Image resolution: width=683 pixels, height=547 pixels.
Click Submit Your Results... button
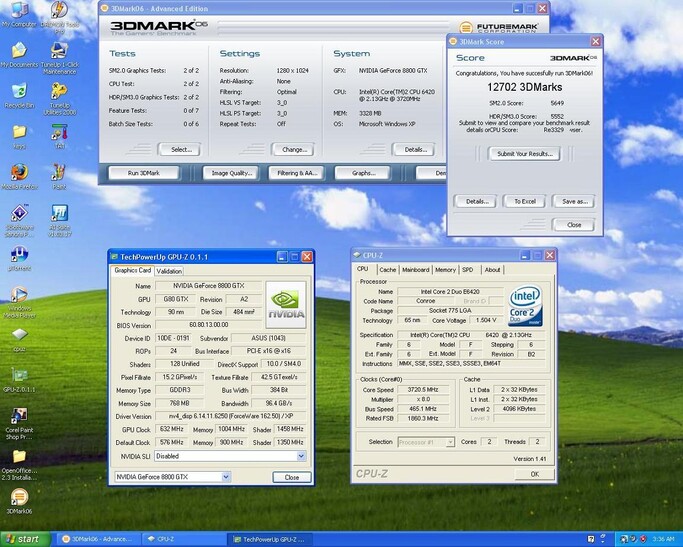tap(524, 154)
